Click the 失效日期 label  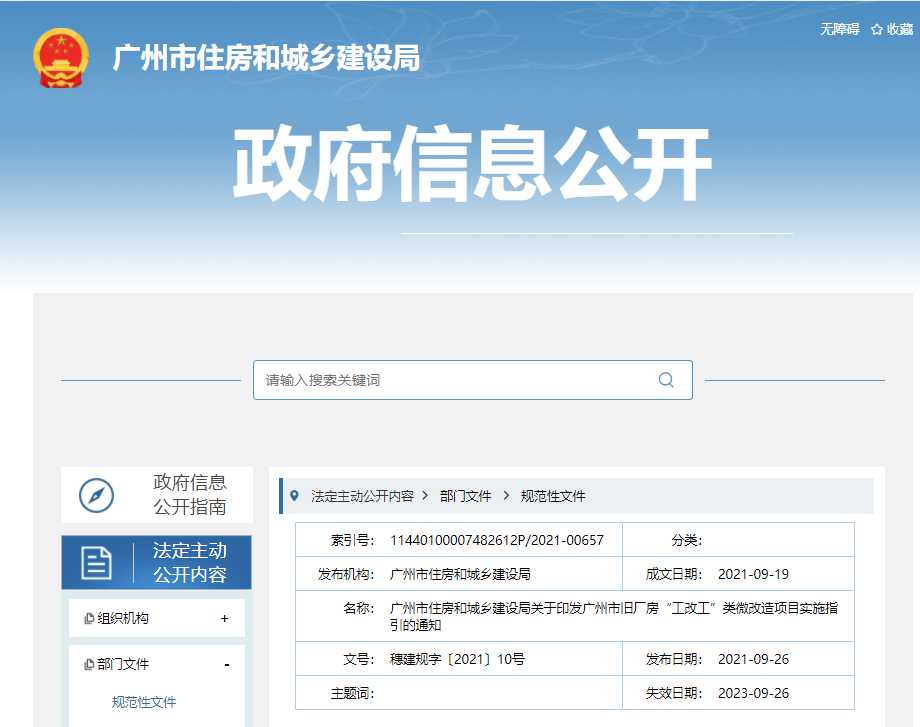(674, 694)
